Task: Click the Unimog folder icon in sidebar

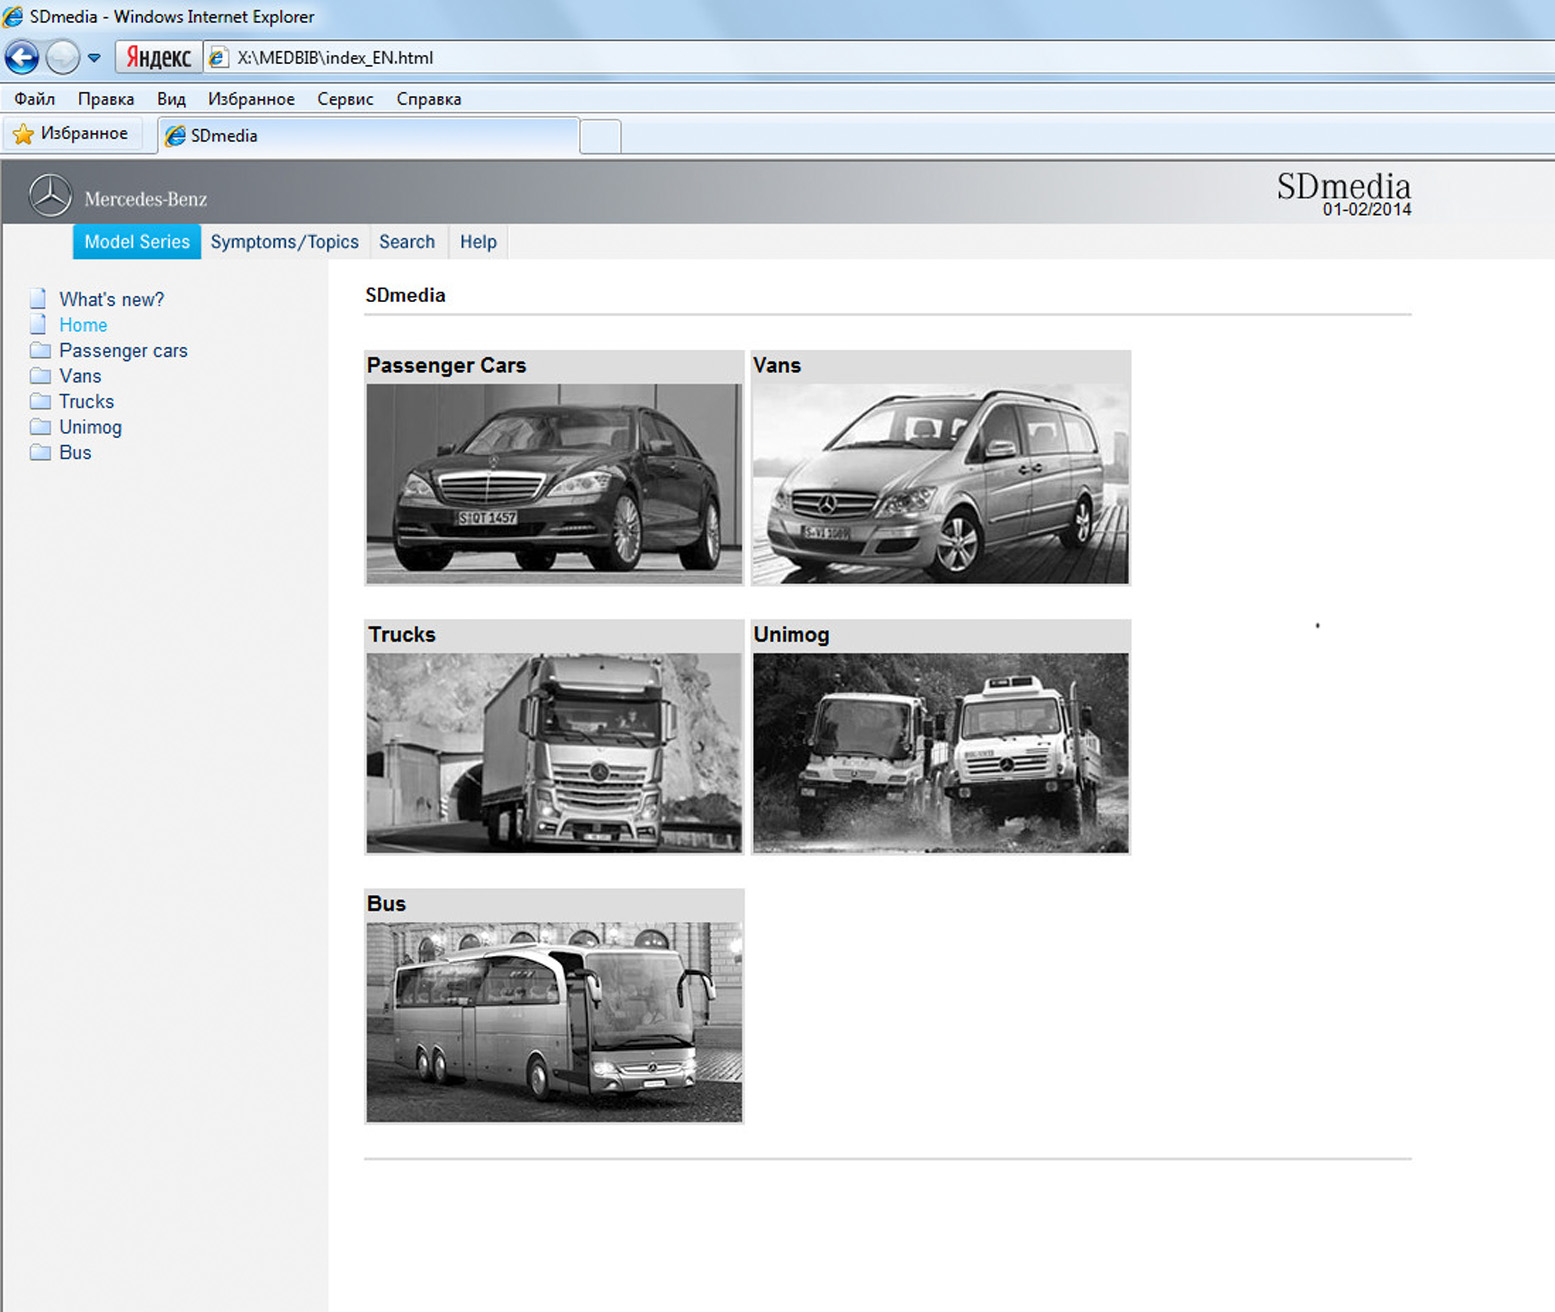Action: click(40, 427)
